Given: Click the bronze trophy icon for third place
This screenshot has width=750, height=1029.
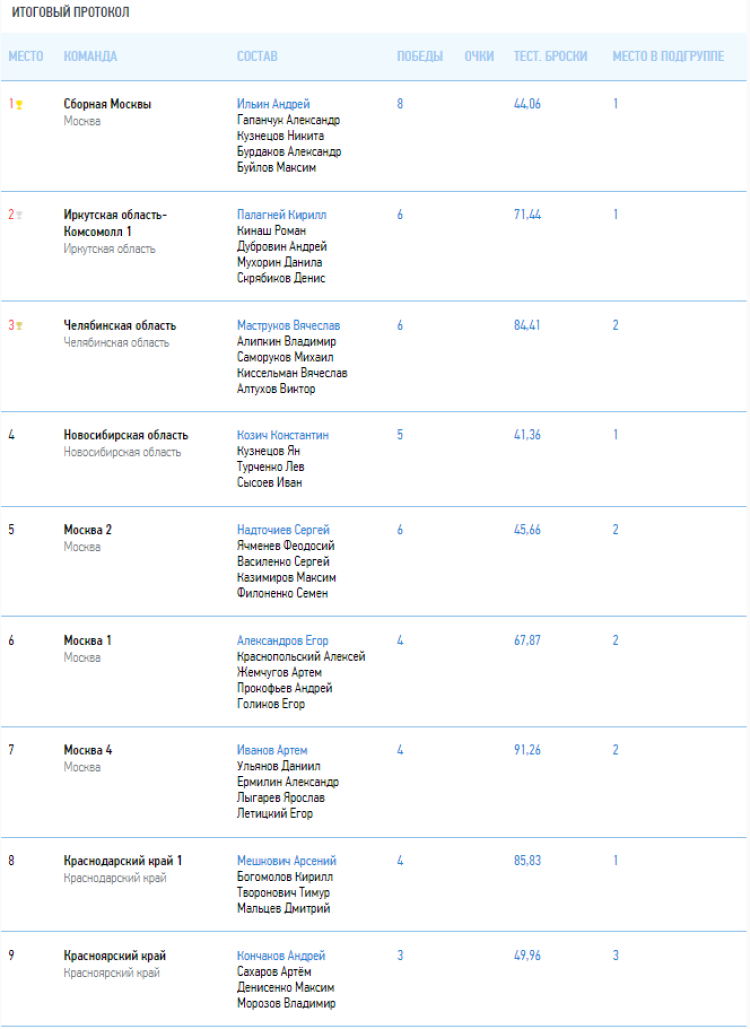Looking at the screenshot, I should [19, 325].
